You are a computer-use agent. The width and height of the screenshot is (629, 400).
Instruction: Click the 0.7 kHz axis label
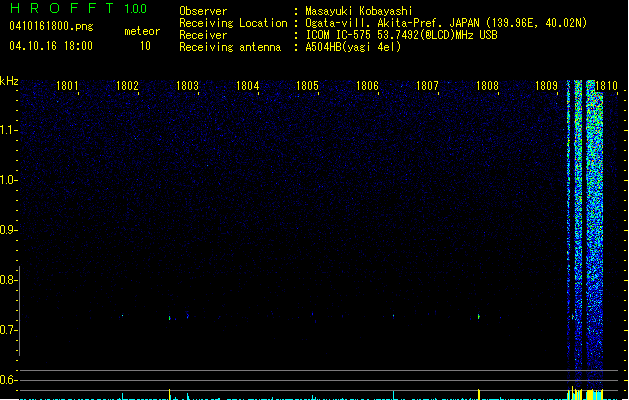click(9, 330)
